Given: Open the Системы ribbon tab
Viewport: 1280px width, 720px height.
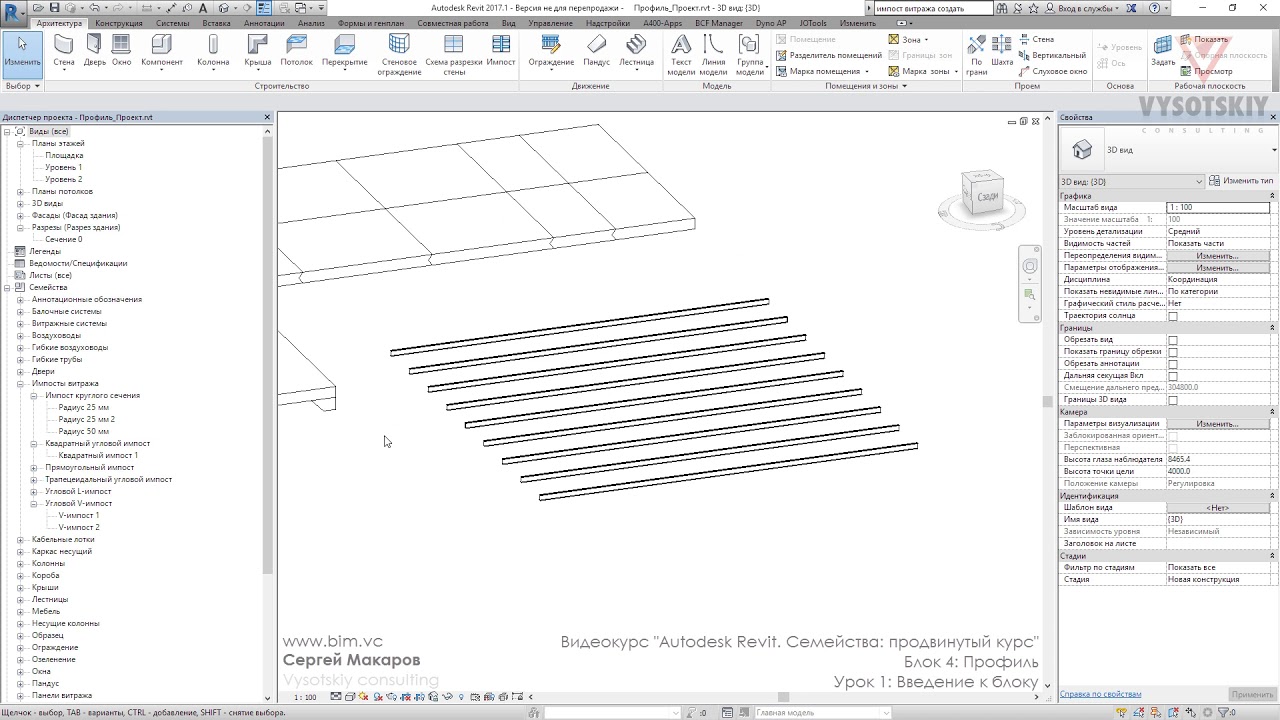Looking at the screenshot, I should click(x=172, y=23).
